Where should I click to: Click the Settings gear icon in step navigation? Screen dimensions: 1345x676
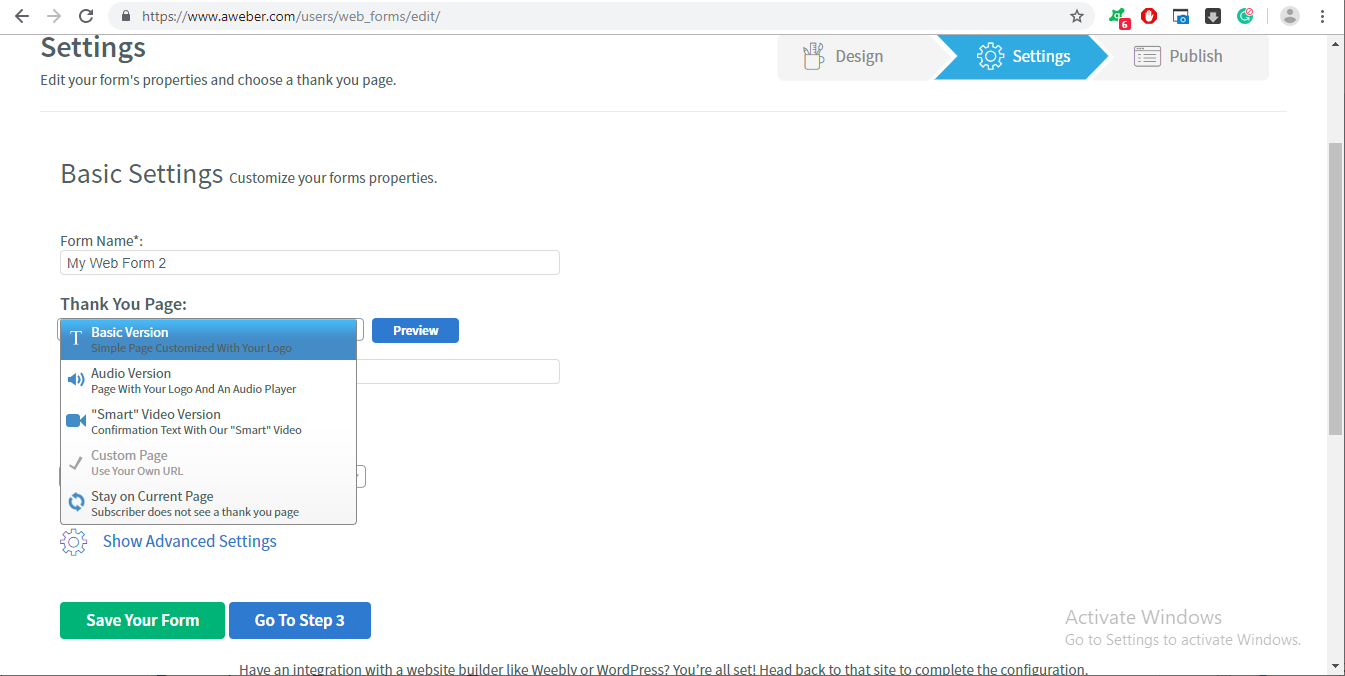click(x=990, y=56)
